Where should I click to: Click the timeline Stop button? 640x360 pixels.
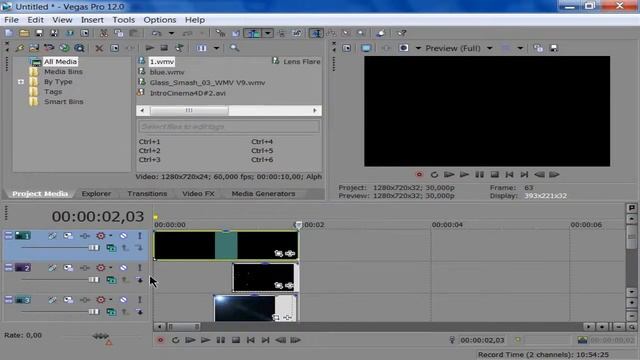(236, 340)
